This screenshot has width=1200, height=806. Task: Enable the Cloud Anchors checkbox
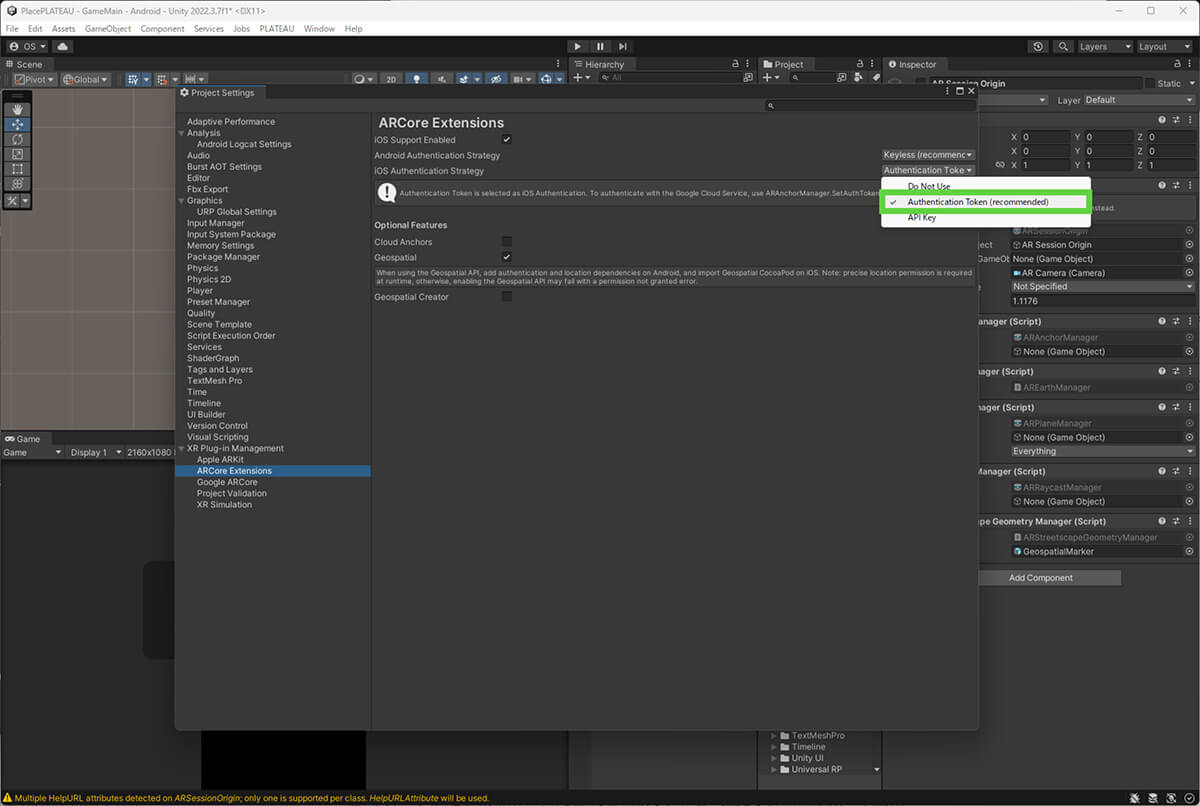coord(507,242)
